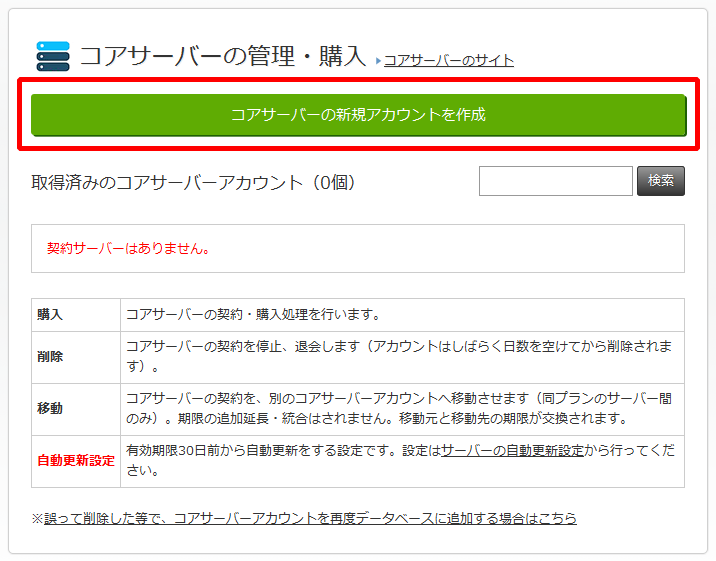Click the 検索 search button

tap(661, 181)
